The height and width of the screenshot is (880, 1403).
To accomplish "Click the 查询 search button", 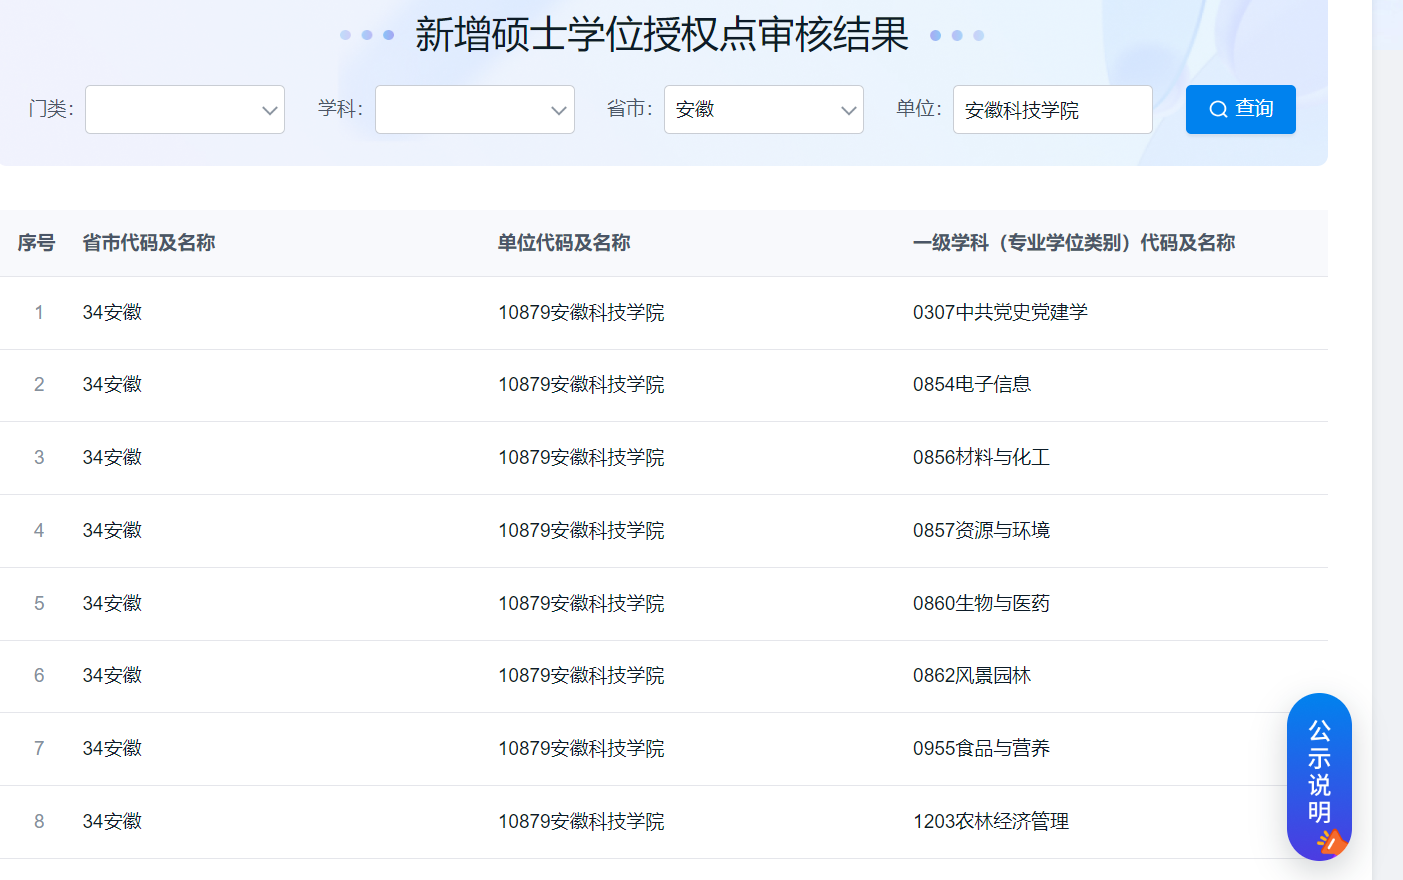I will 1240,109.
